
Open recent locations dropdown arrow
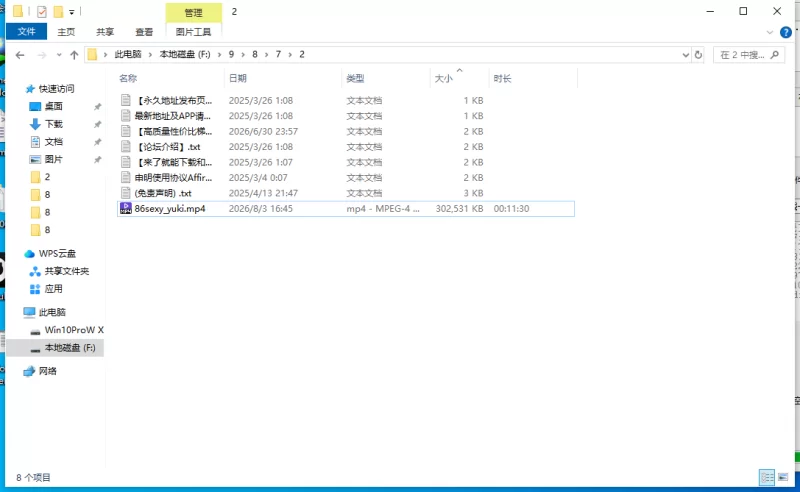point(59,55)
